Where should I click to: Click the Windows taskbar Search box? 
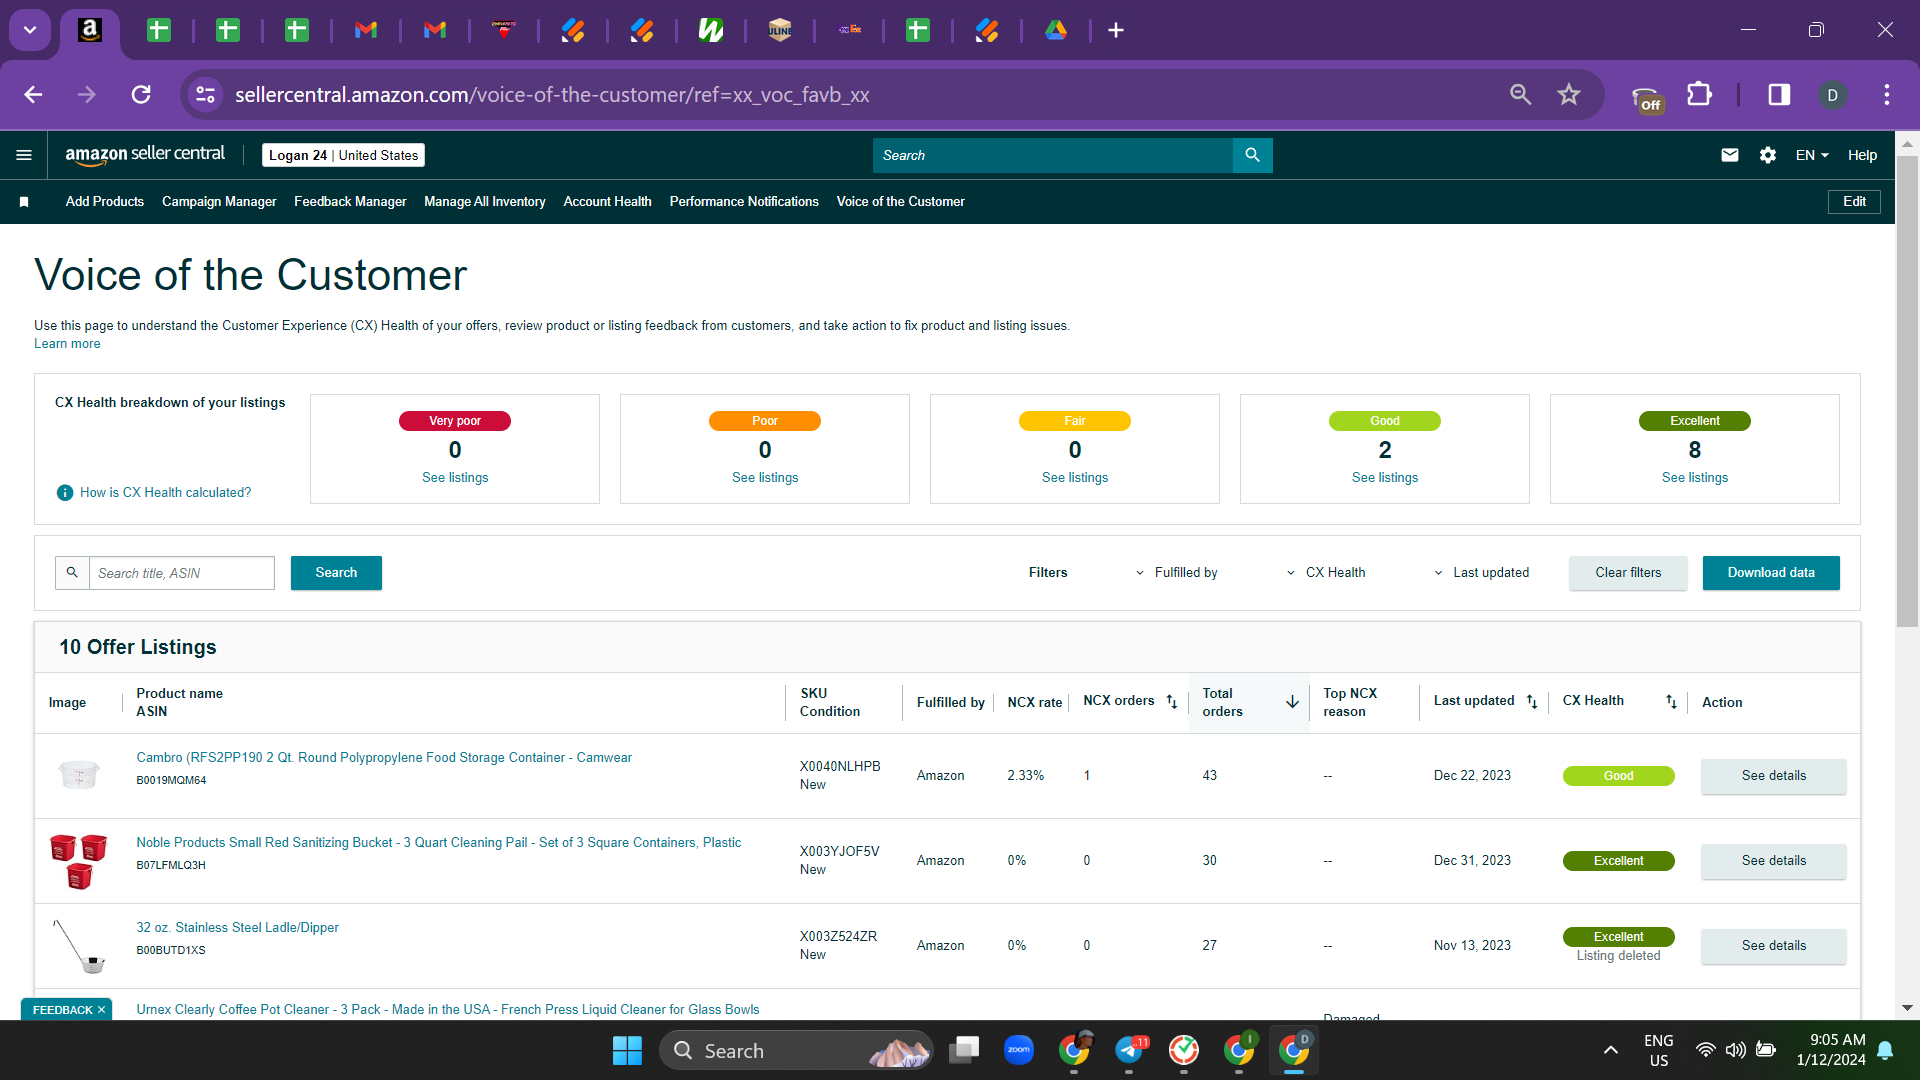[x=795, y=1050]
